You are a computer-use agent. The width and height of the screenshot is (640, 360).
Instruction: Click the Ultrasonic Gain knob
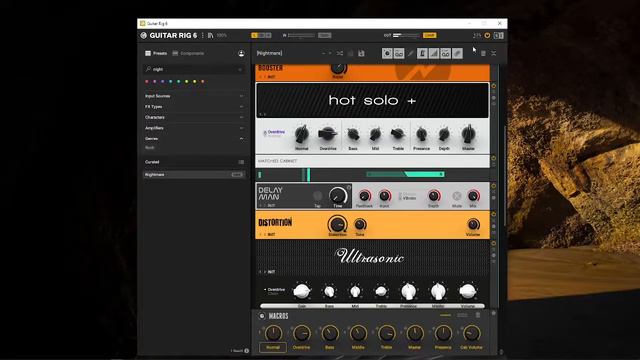[x=302, y=291]
